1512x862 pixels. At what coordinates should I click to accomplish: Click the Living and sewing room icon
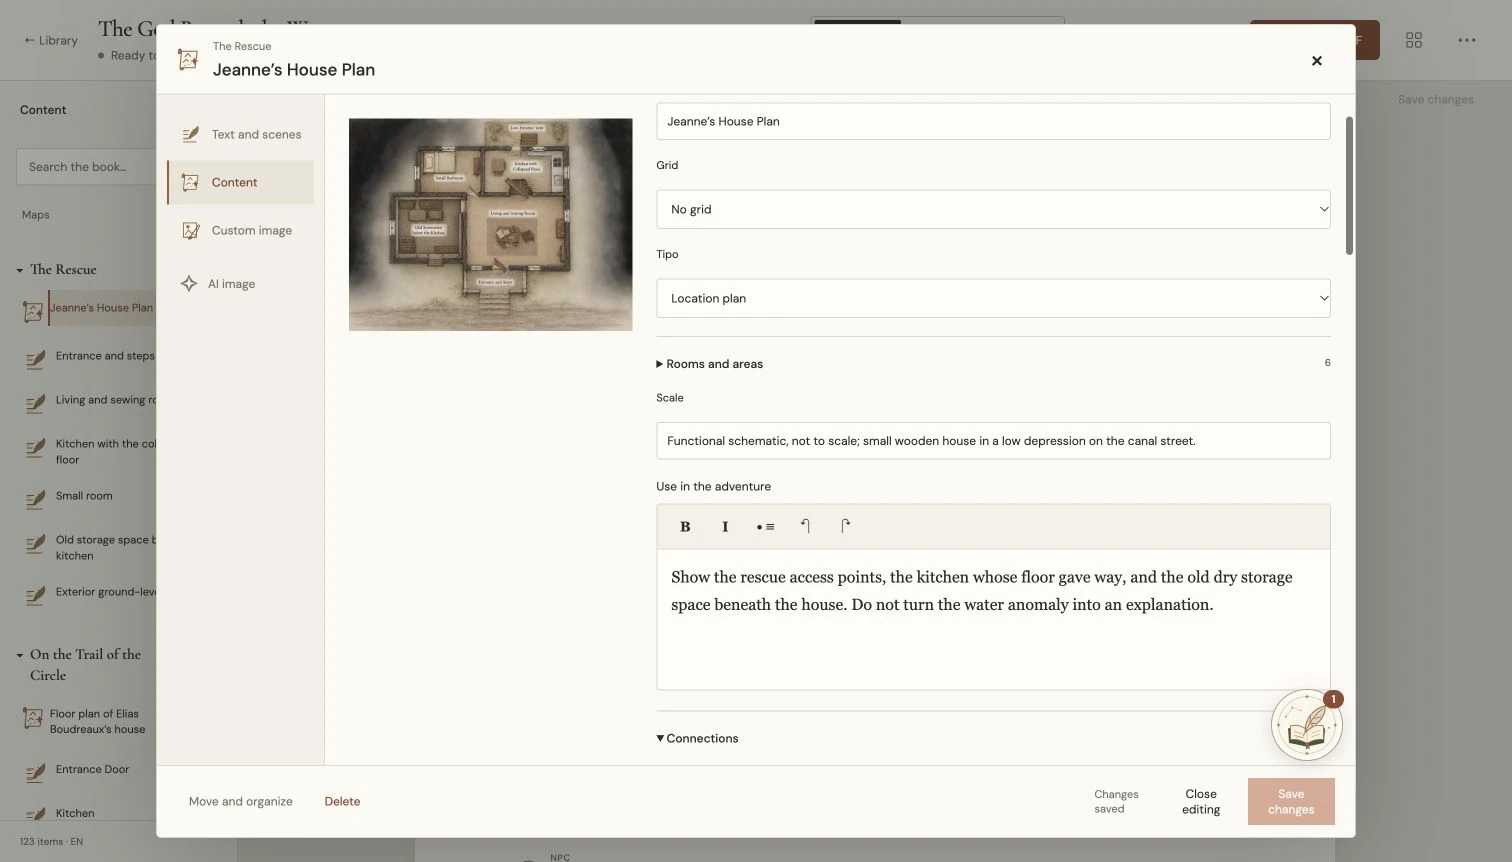(x=35, y=403)
